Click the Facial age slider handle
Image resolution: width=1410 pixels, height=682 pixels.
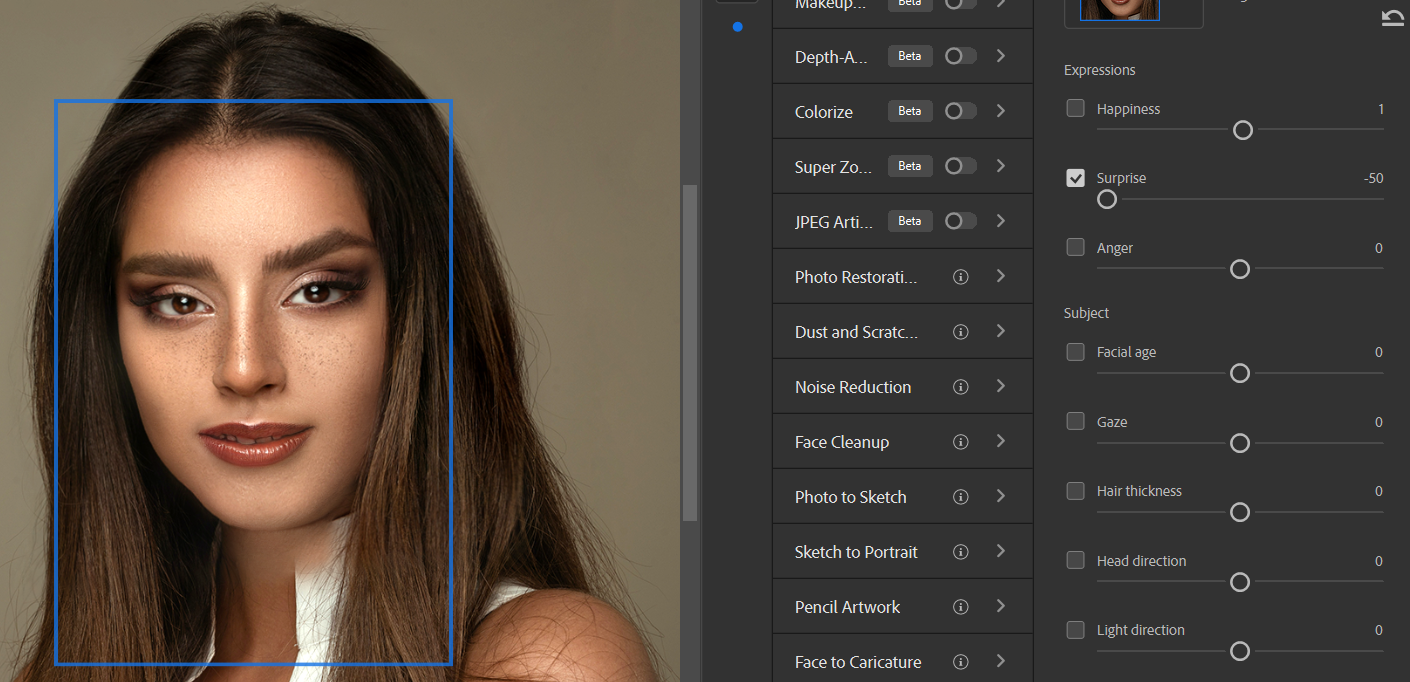click(x=1240, y=373)
